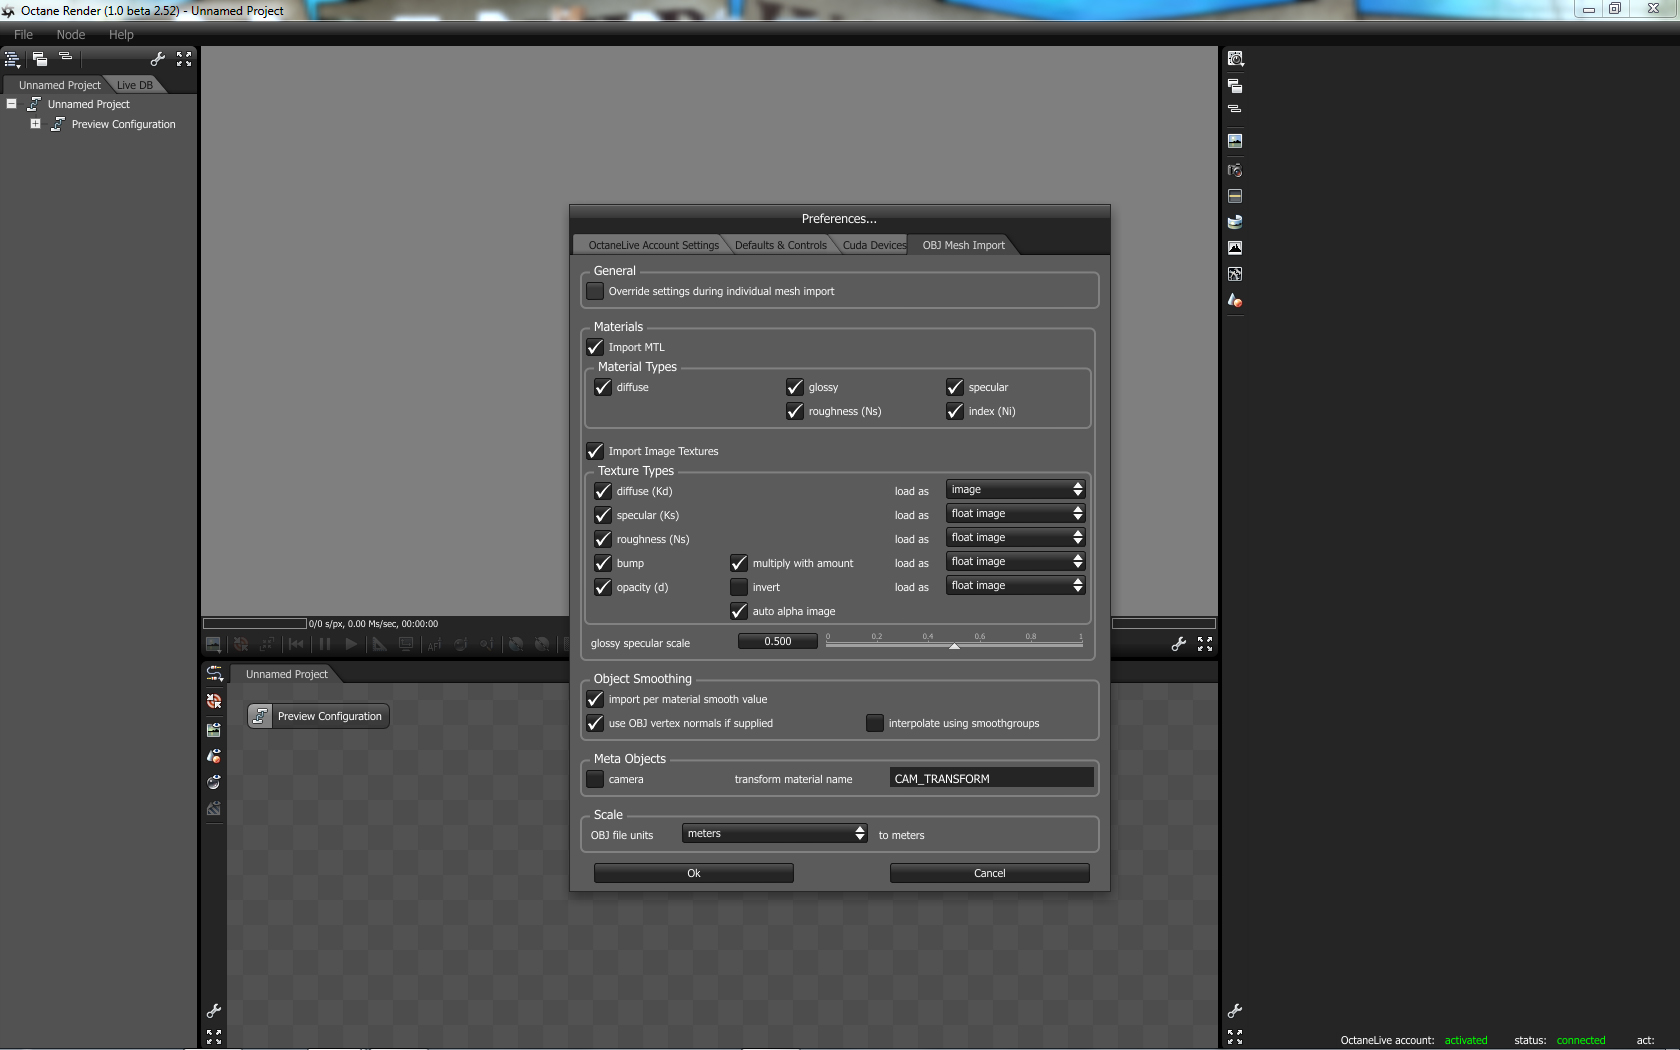Click the wrench icon at bottom of right panel
This screenshot has width=1680, height=1050.
(1235, 1011)
